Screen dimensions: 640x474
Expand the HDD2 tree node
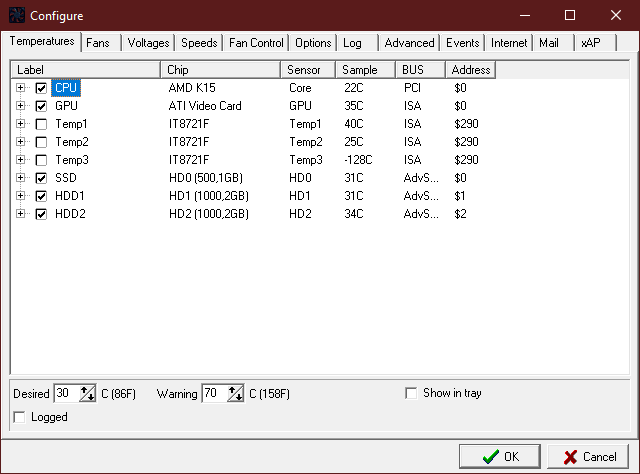[x=20, y=214]
